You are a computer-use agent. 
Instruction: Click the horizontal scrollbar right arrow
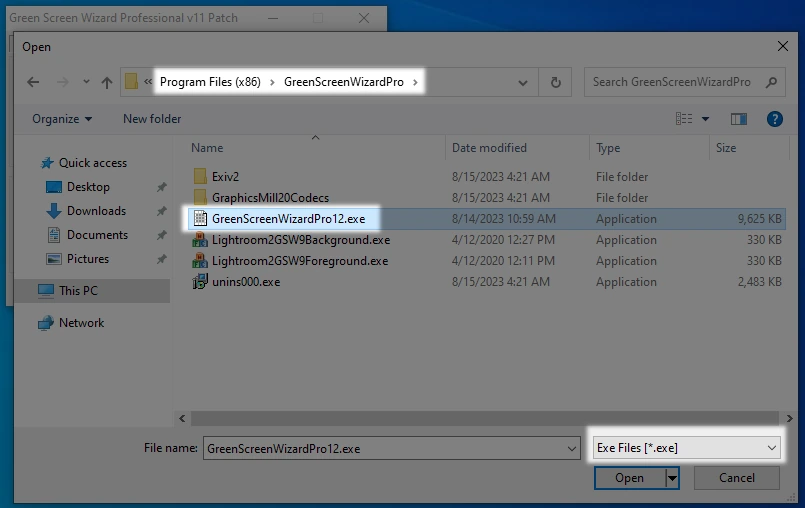[790, 419]
